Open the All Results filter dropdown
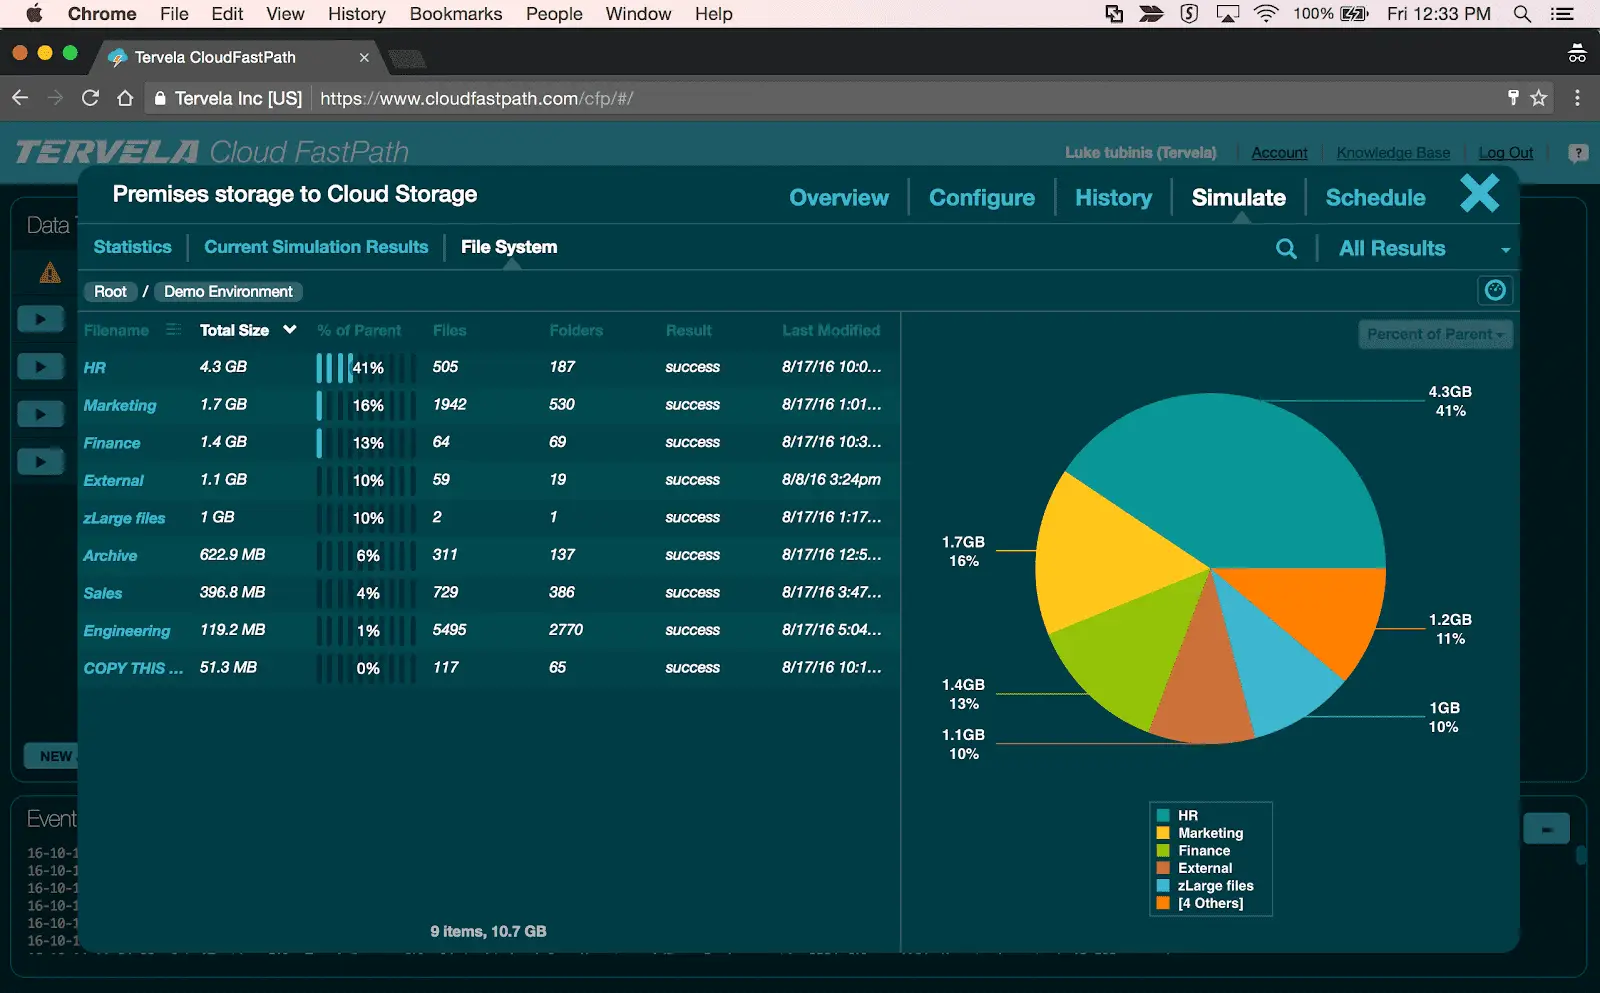The height and width of the screenshot is (993, 1600). pyautogui.click(x=1424, y=248)
